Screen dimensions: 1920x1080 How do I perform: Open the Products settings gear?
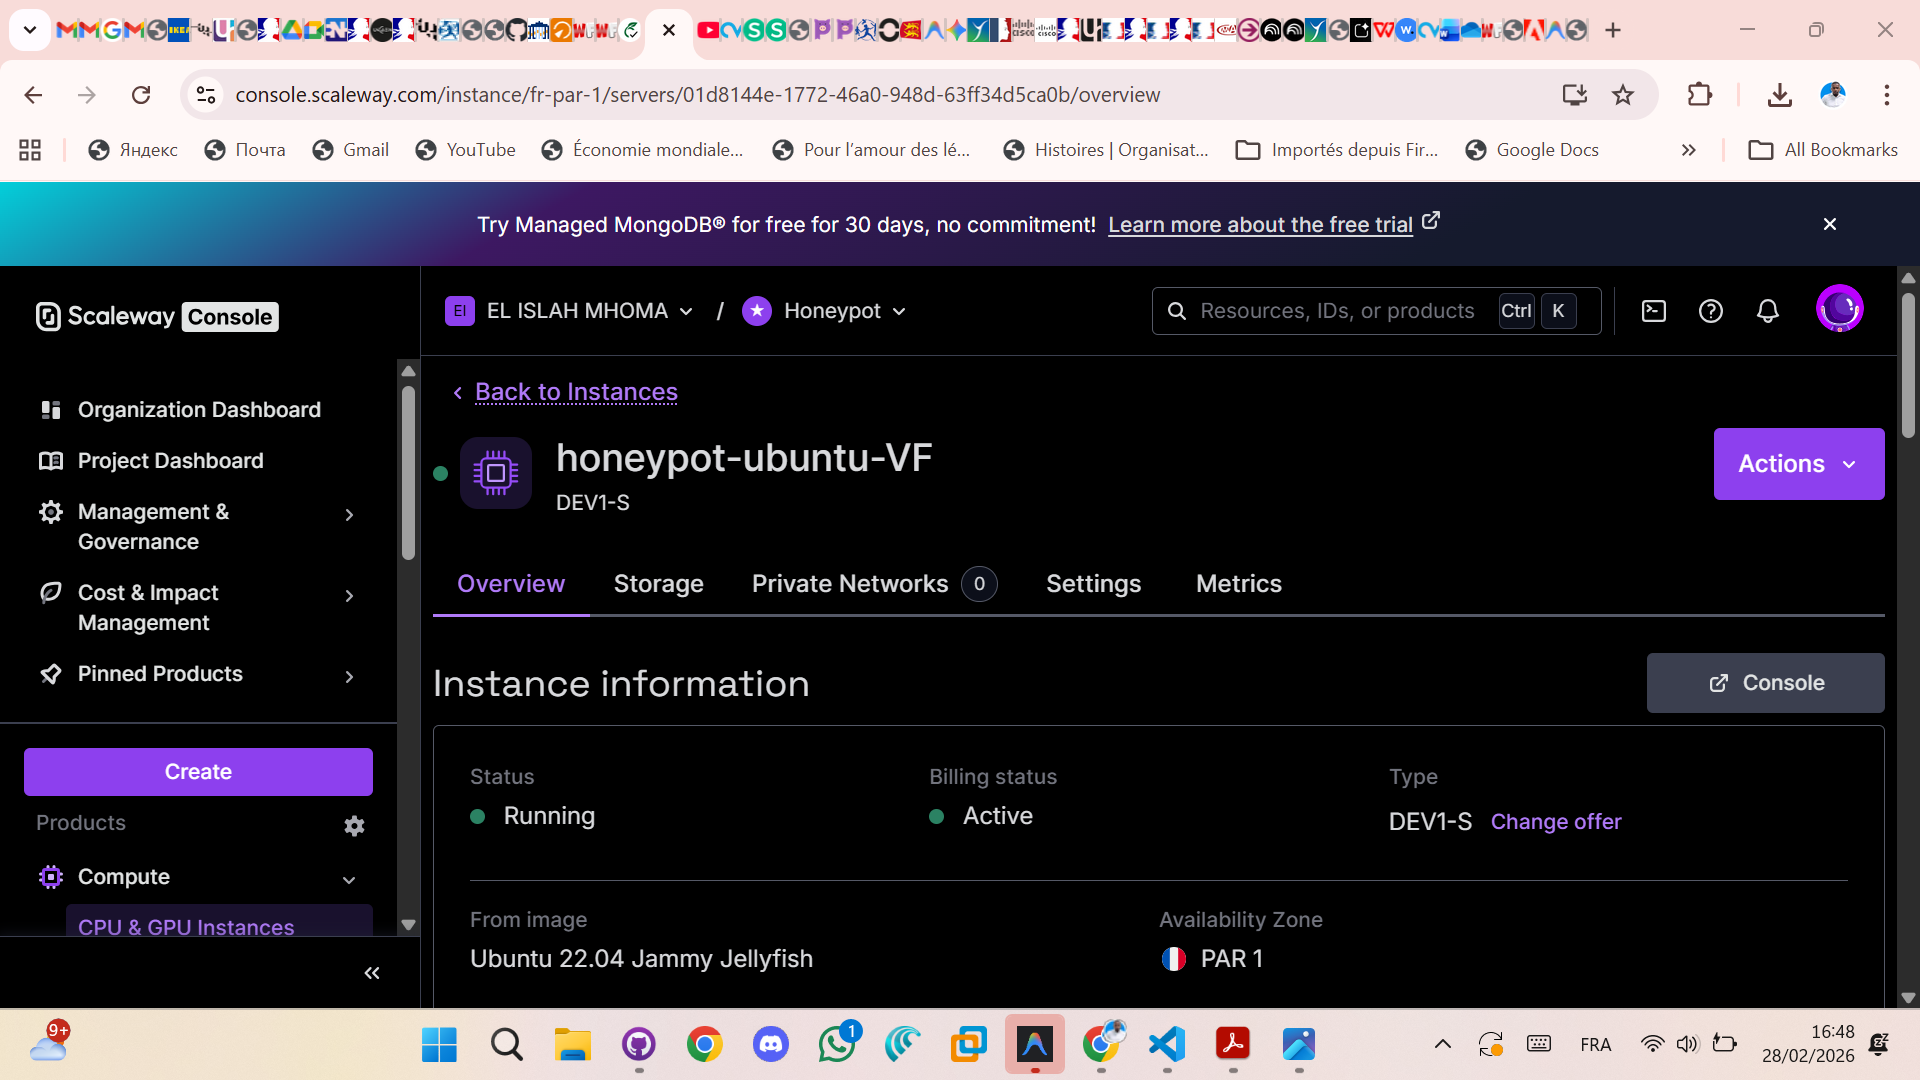354,826
